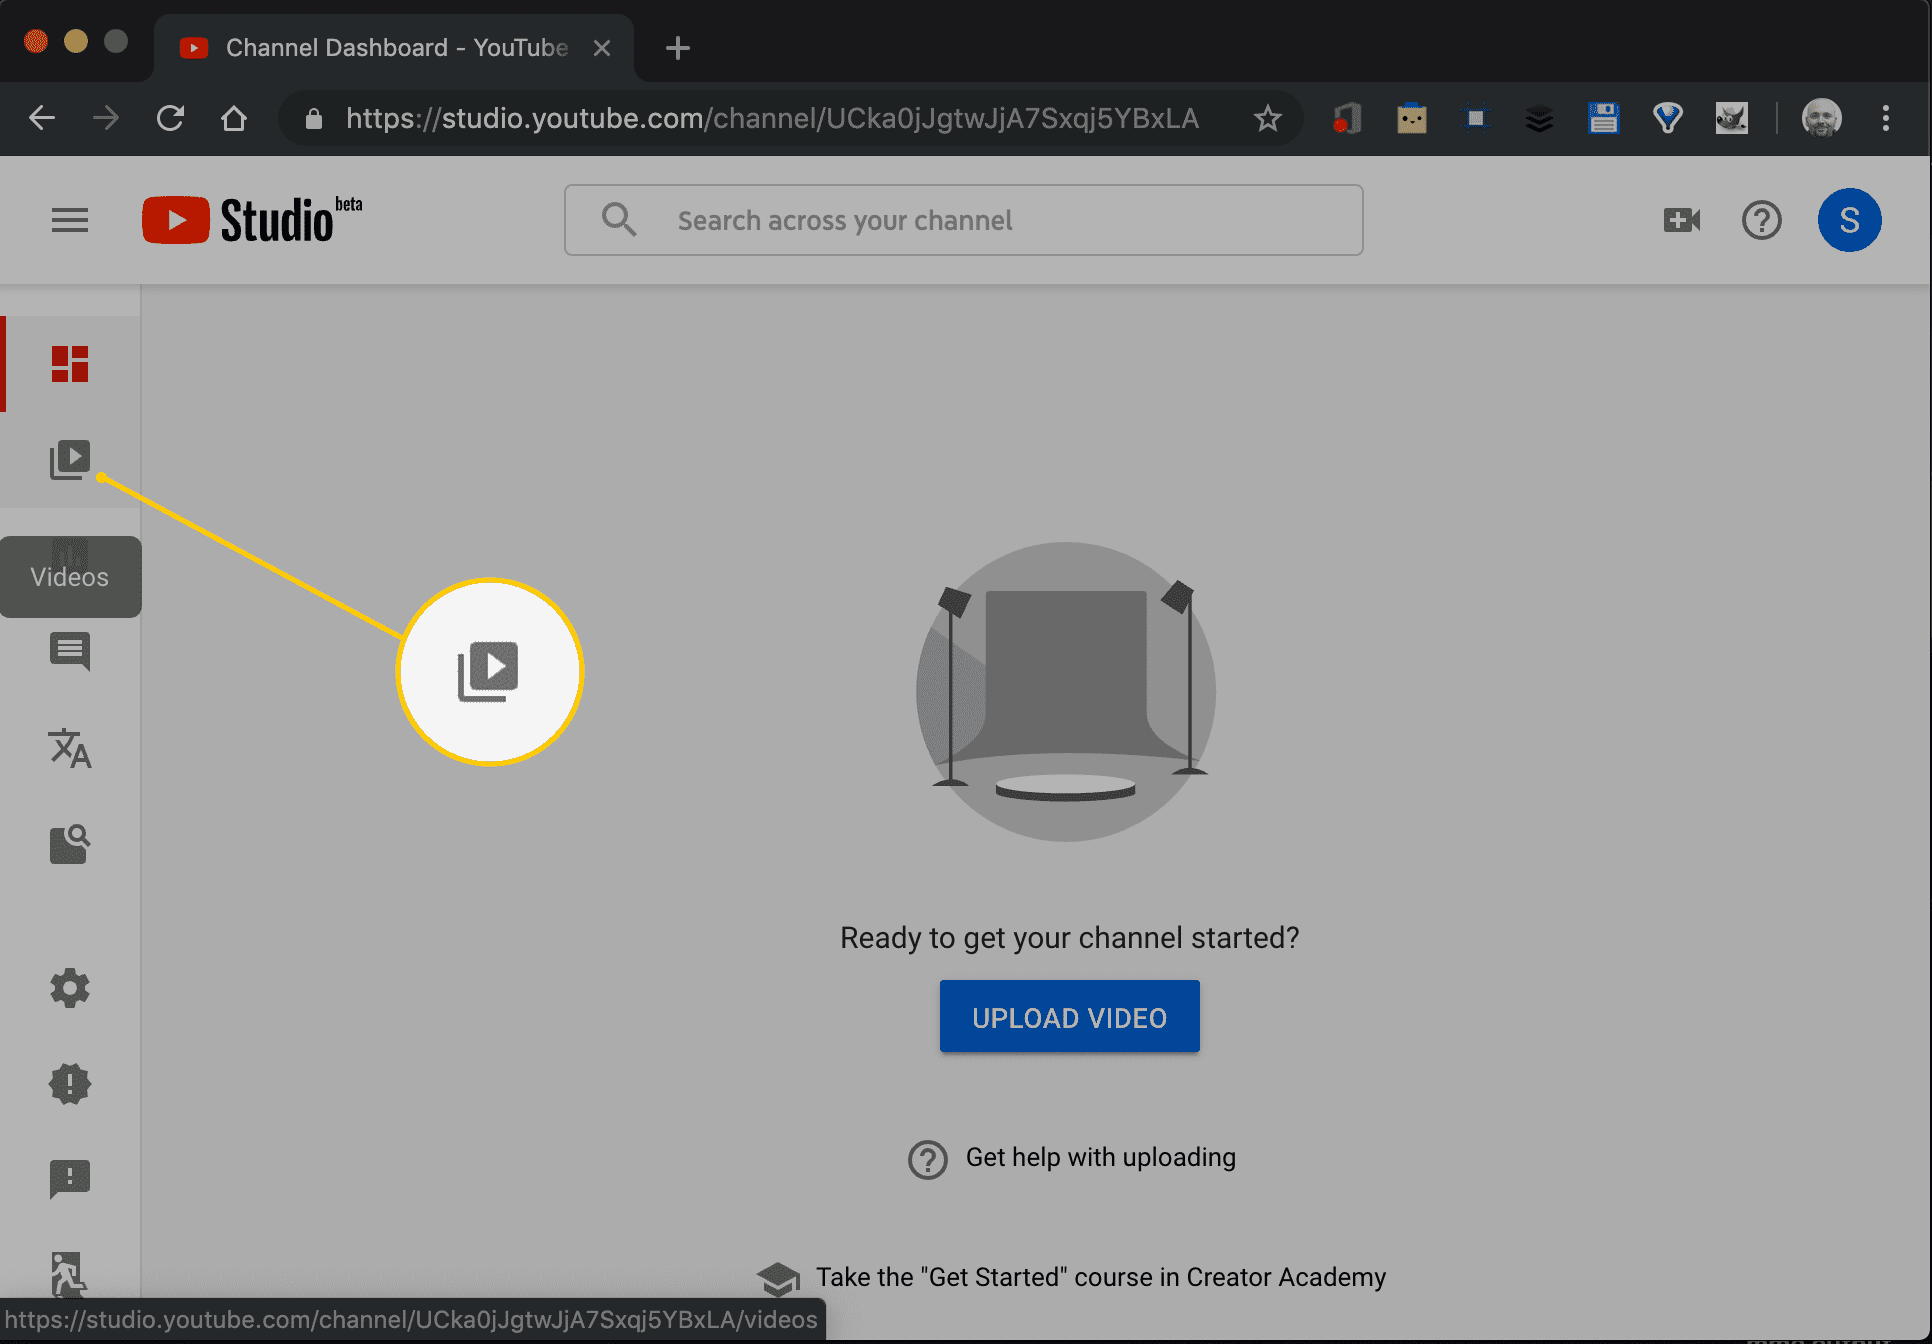The height and width of the screenshot is (1344, 1932).
Task: Open the hamburger menu icon
Action: click(x=68, y=220)
